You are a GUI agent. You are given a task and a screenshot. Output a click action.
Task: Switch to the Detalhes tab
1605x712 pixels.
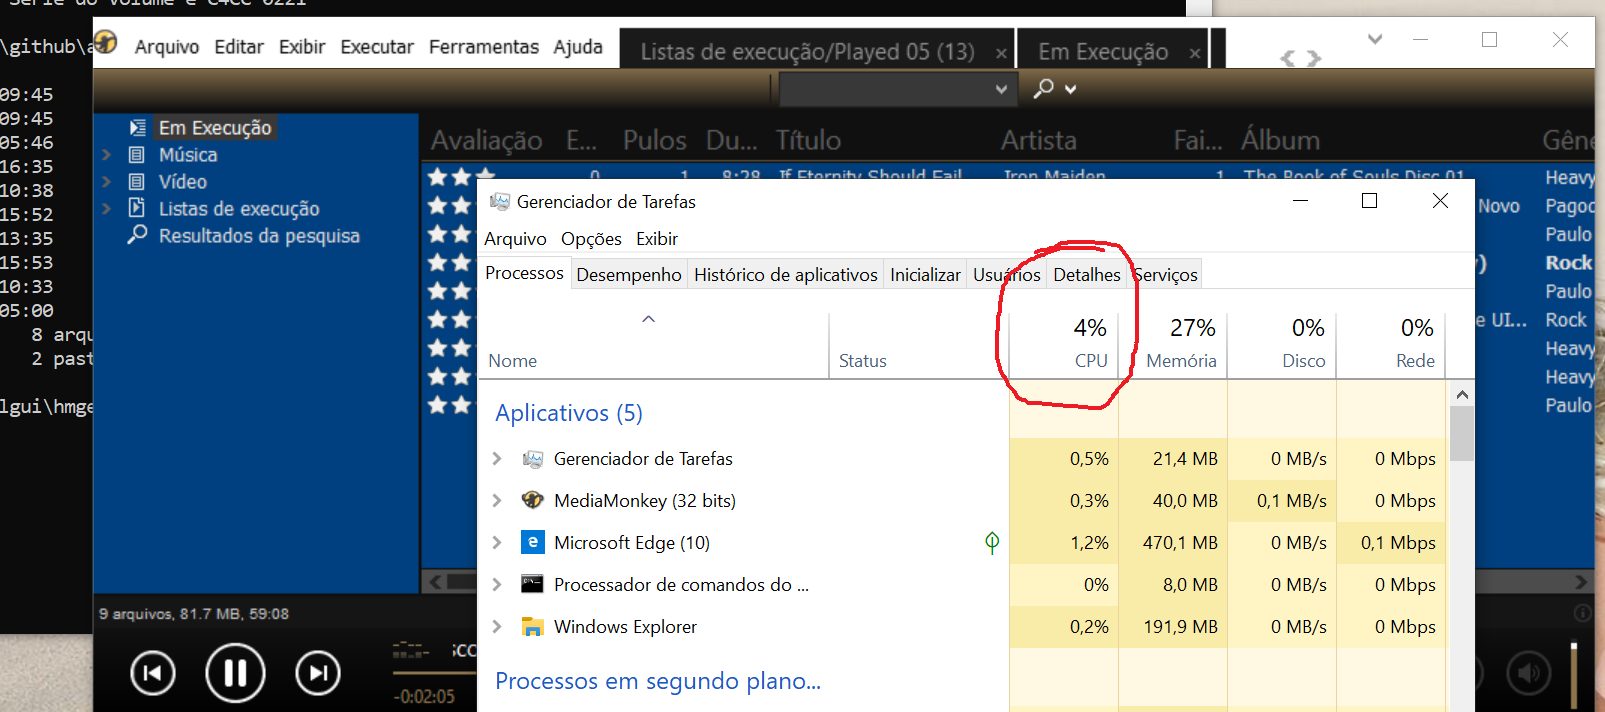tap(1087, 275)
